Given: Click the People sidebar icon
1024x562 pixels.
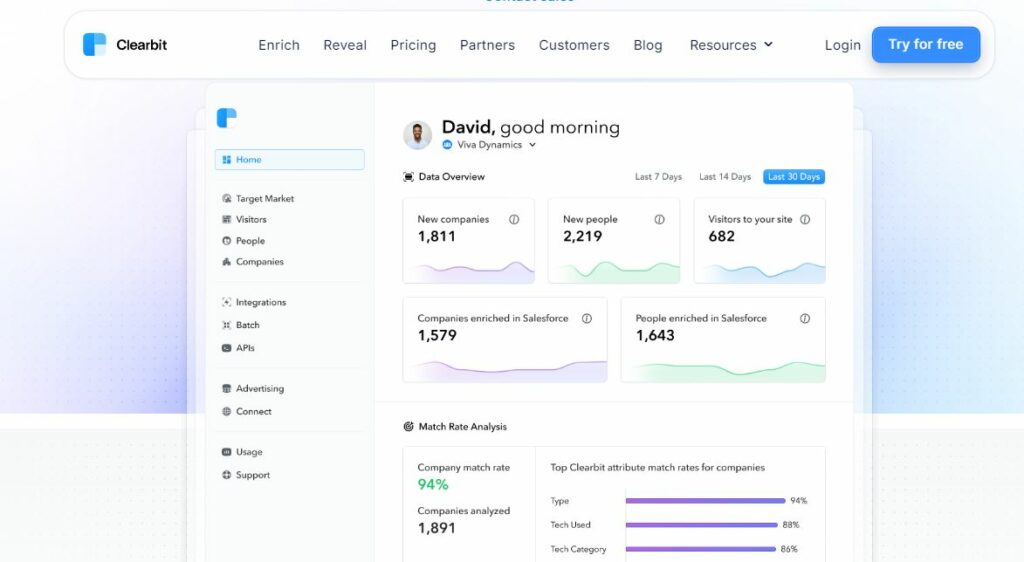Looking at the screenshot, I should coord(227,241).
